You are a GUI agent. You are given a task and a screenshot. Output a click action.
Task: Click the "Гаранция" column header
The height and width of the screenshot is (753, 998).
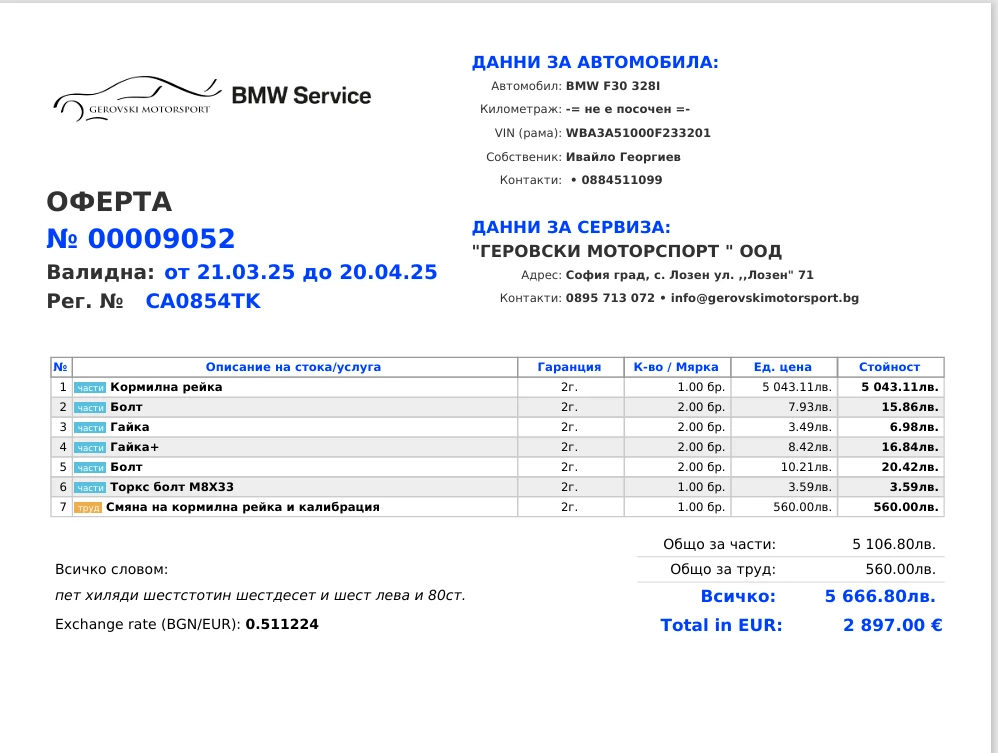pyautogui.click(x=570, y=367)
